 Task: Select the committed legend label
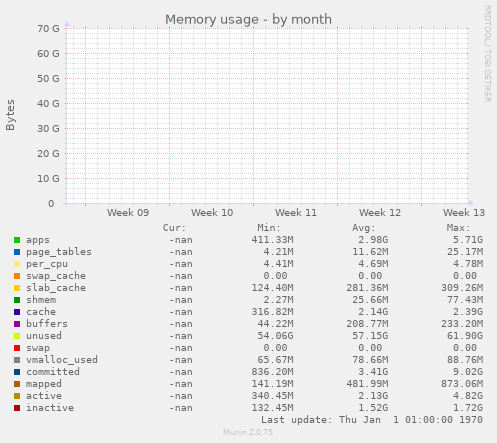[x=53, y=372]
